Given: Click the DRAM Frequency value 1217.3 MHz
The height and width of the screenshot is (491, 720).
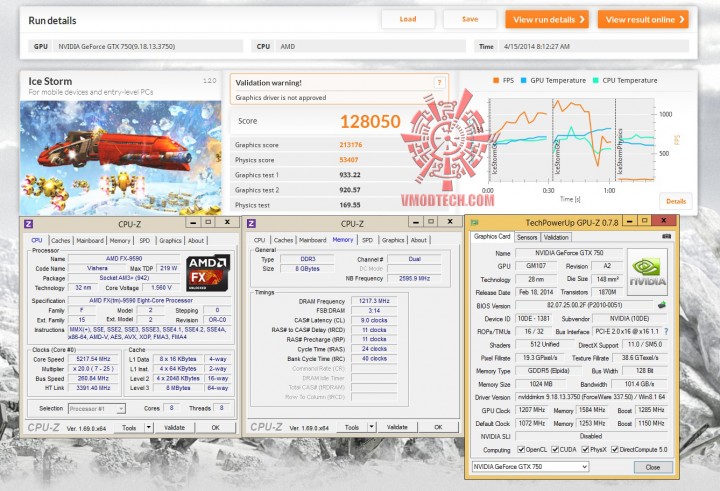Looking at the screenshot, I should [374, 301].
